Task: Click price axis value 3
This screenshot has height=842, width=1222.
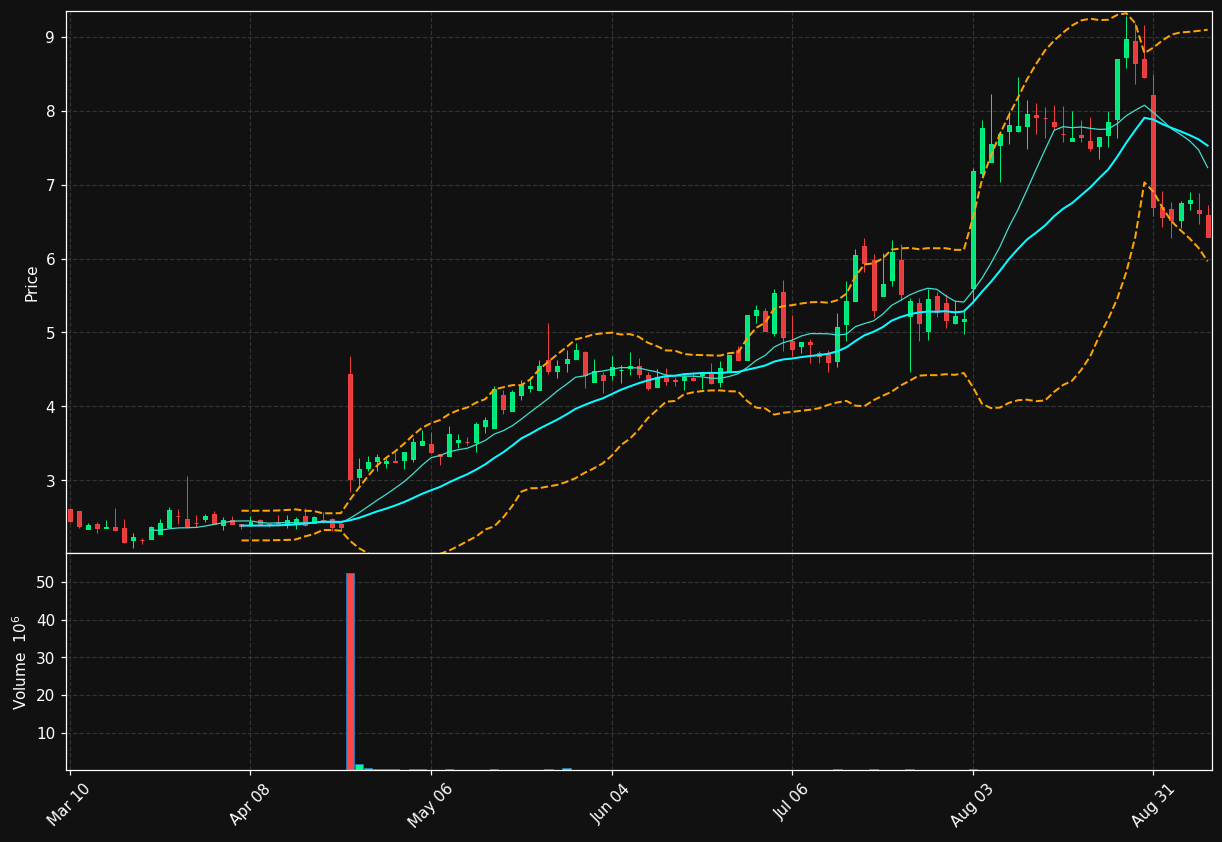Action: (x=50, y=481)
